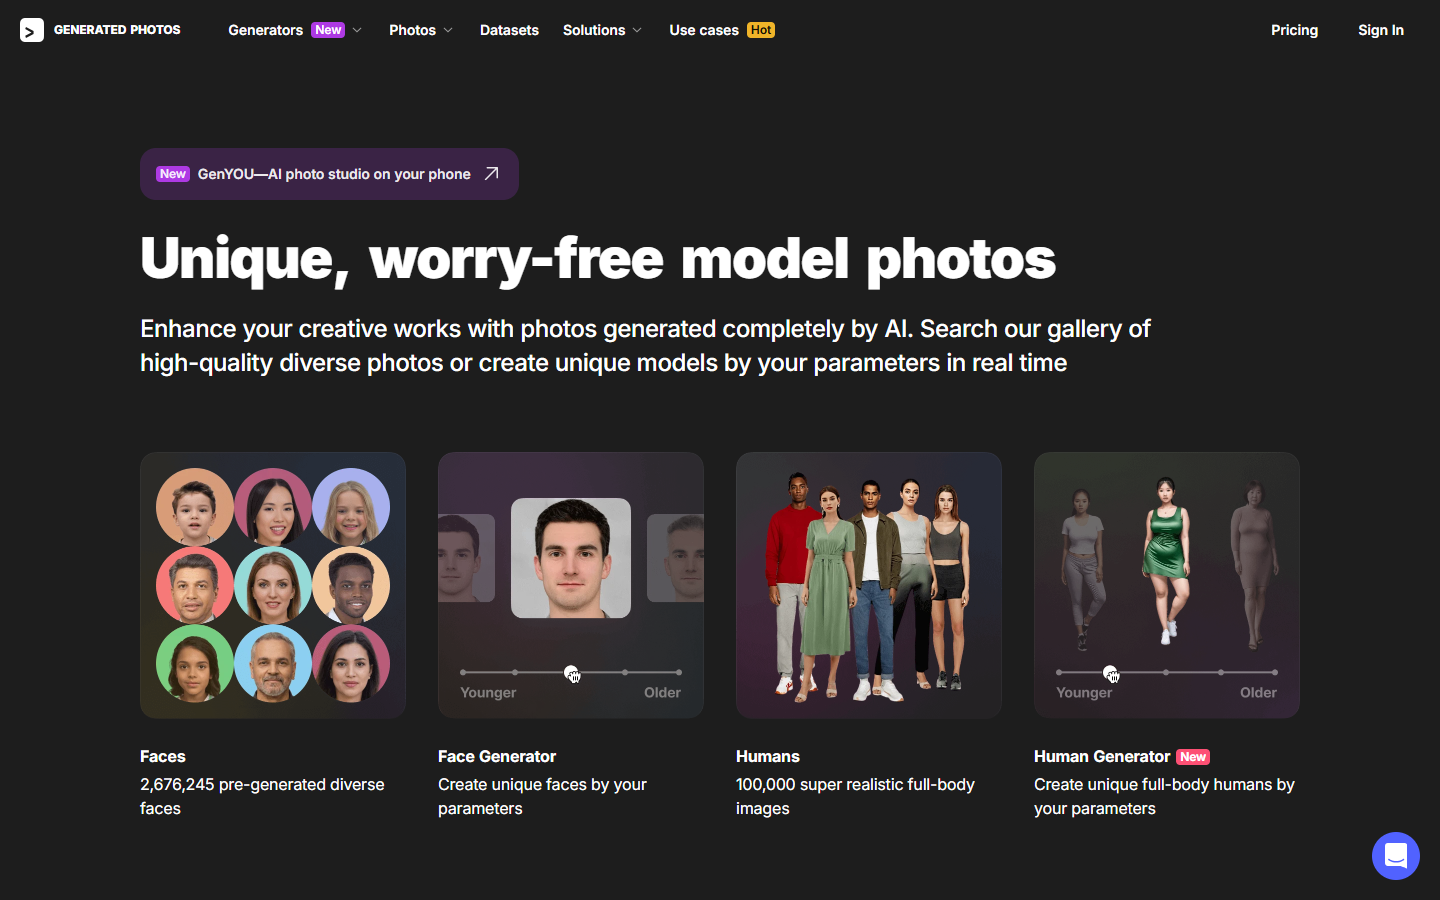The width and height of the screenshot is (1440, 900).
Task: Open the Generators menu
Action: point(265,30)
